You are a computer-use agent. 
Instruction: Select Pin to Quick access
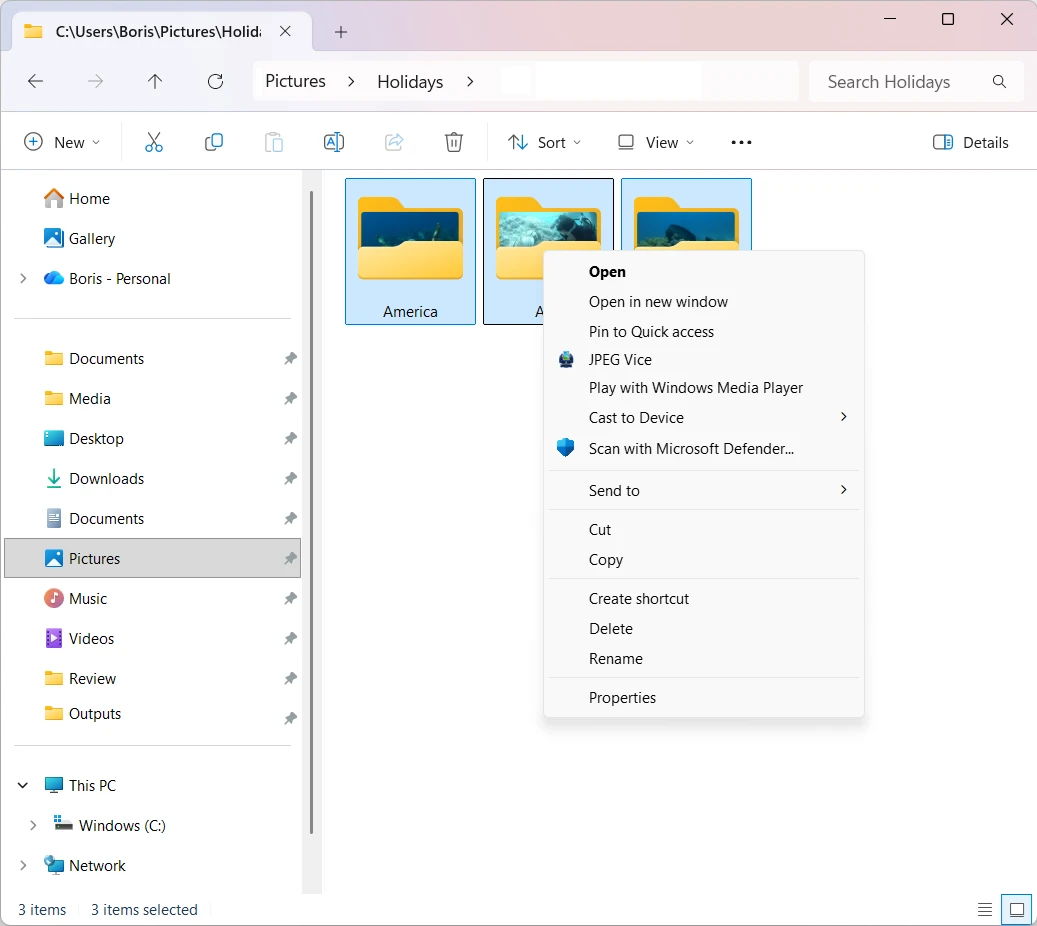click(704, 331)
